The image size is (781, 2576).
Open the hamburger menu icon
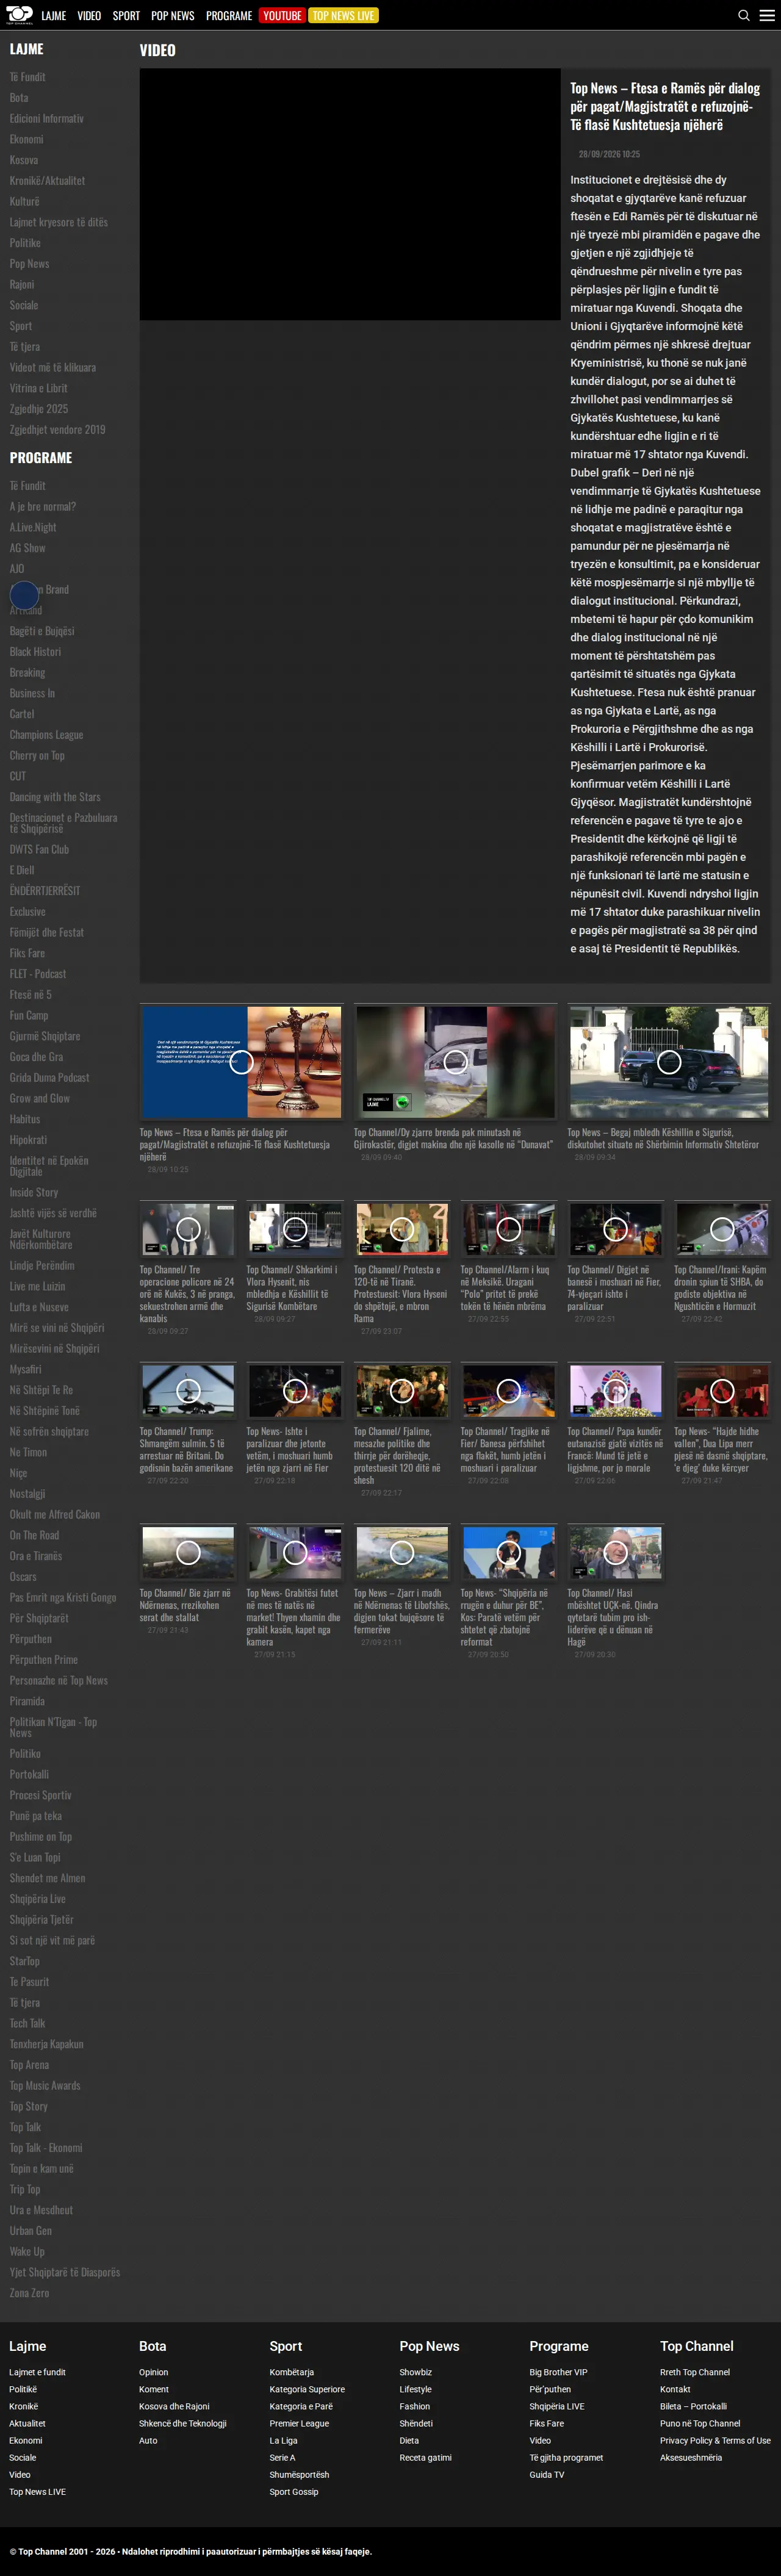(767, 15)
